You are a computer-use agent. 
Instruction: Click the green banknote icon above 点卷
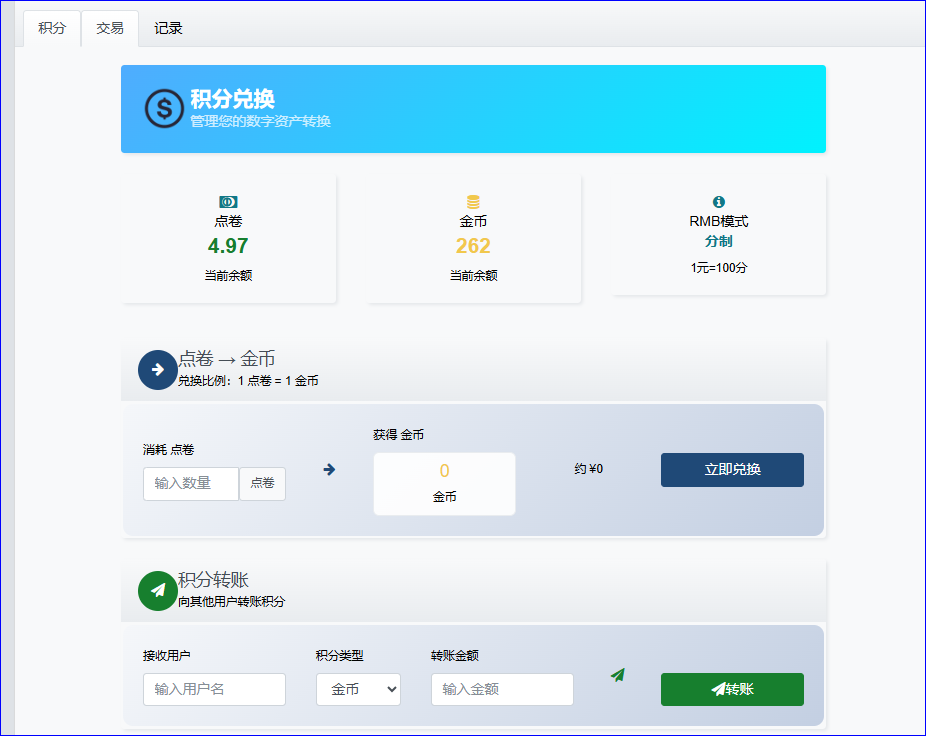228,202
